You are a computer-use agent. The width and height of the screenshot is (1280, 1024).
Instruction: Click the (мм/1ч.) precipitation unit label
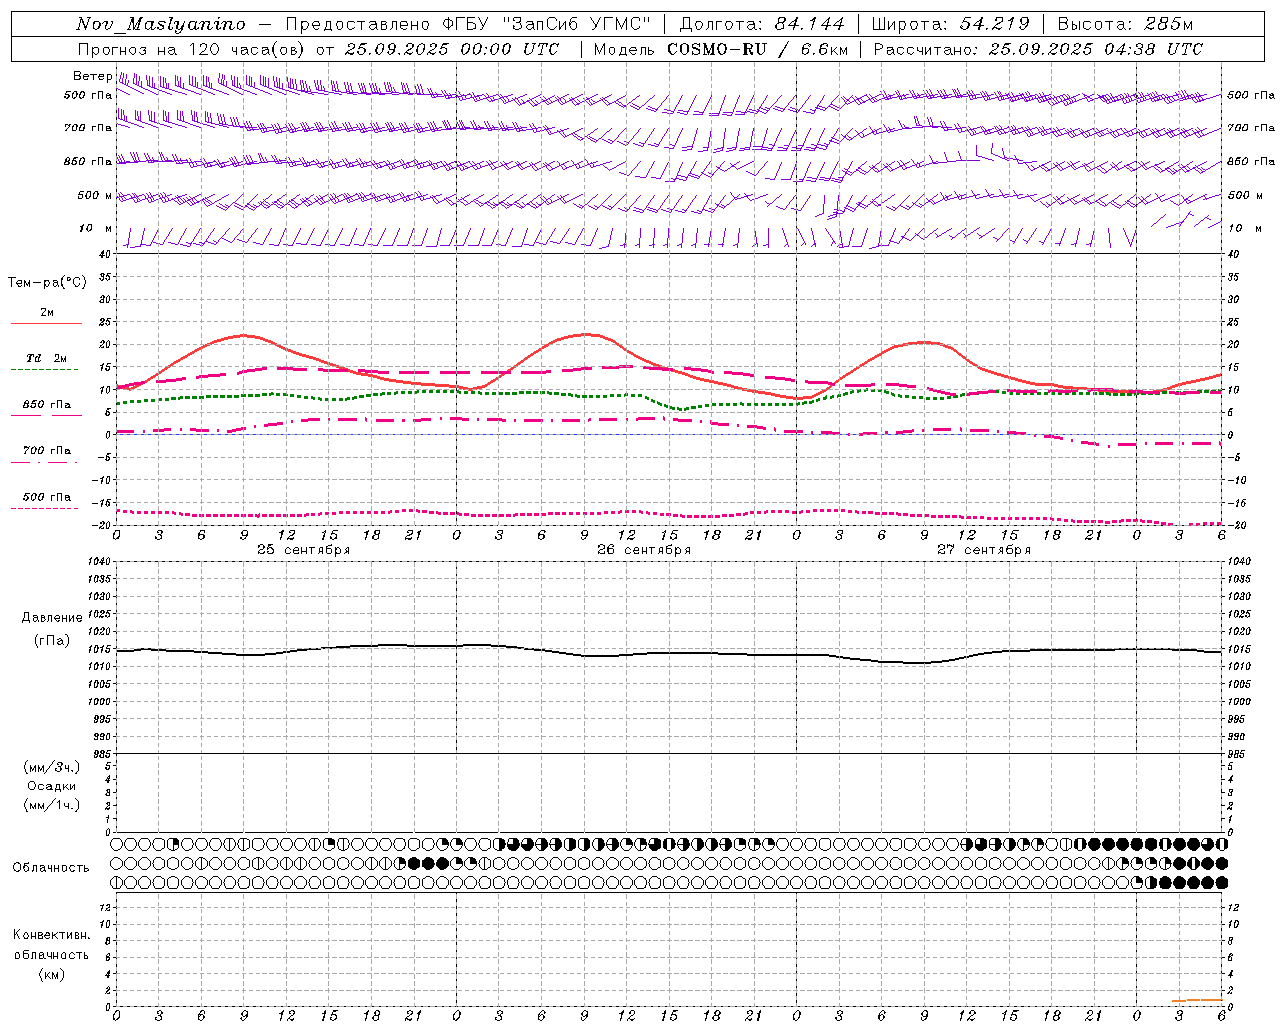52,805
